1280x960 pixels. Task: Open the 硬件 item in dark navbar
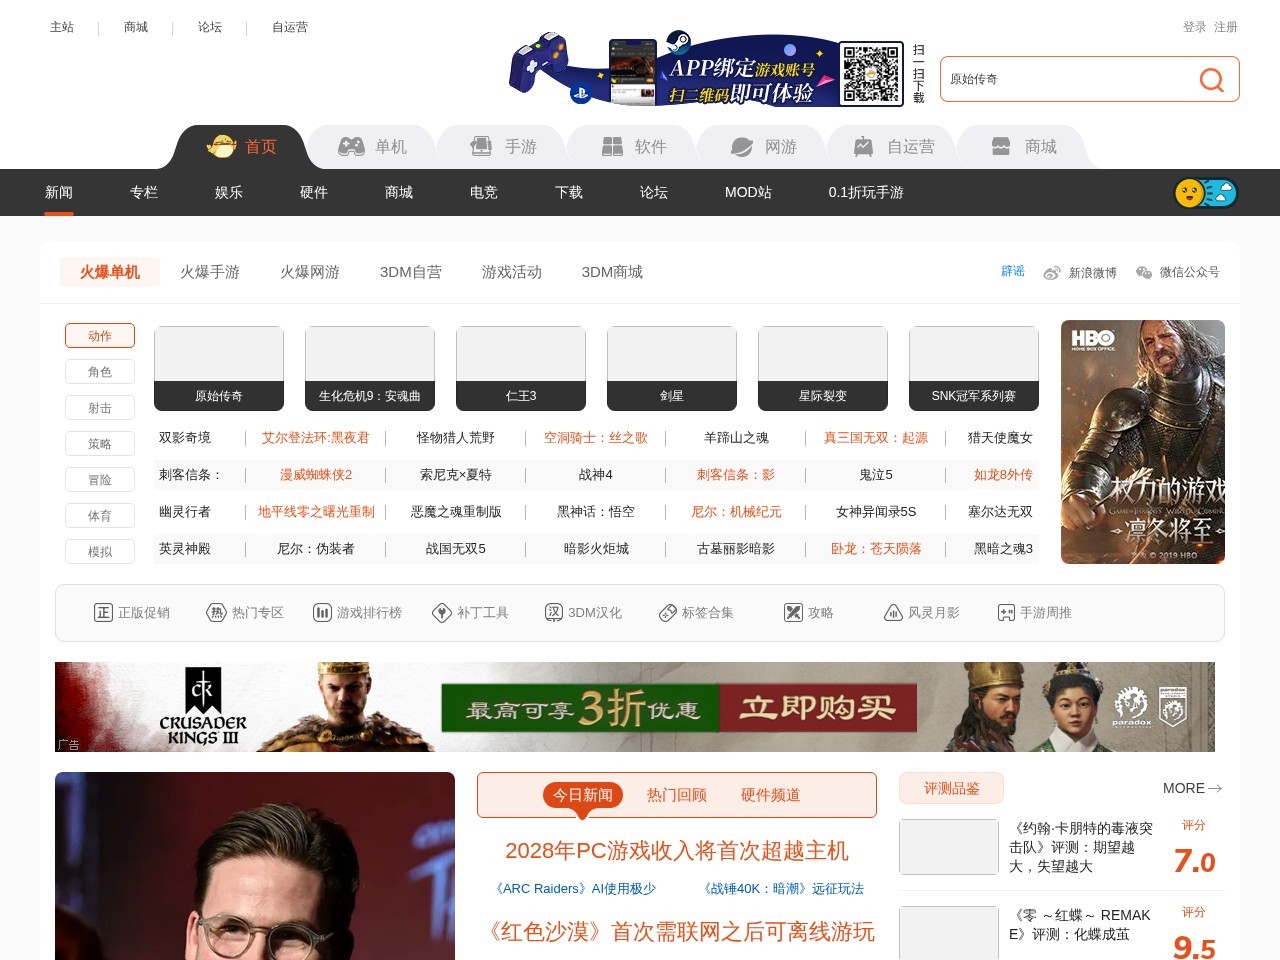tap(314, 192)
